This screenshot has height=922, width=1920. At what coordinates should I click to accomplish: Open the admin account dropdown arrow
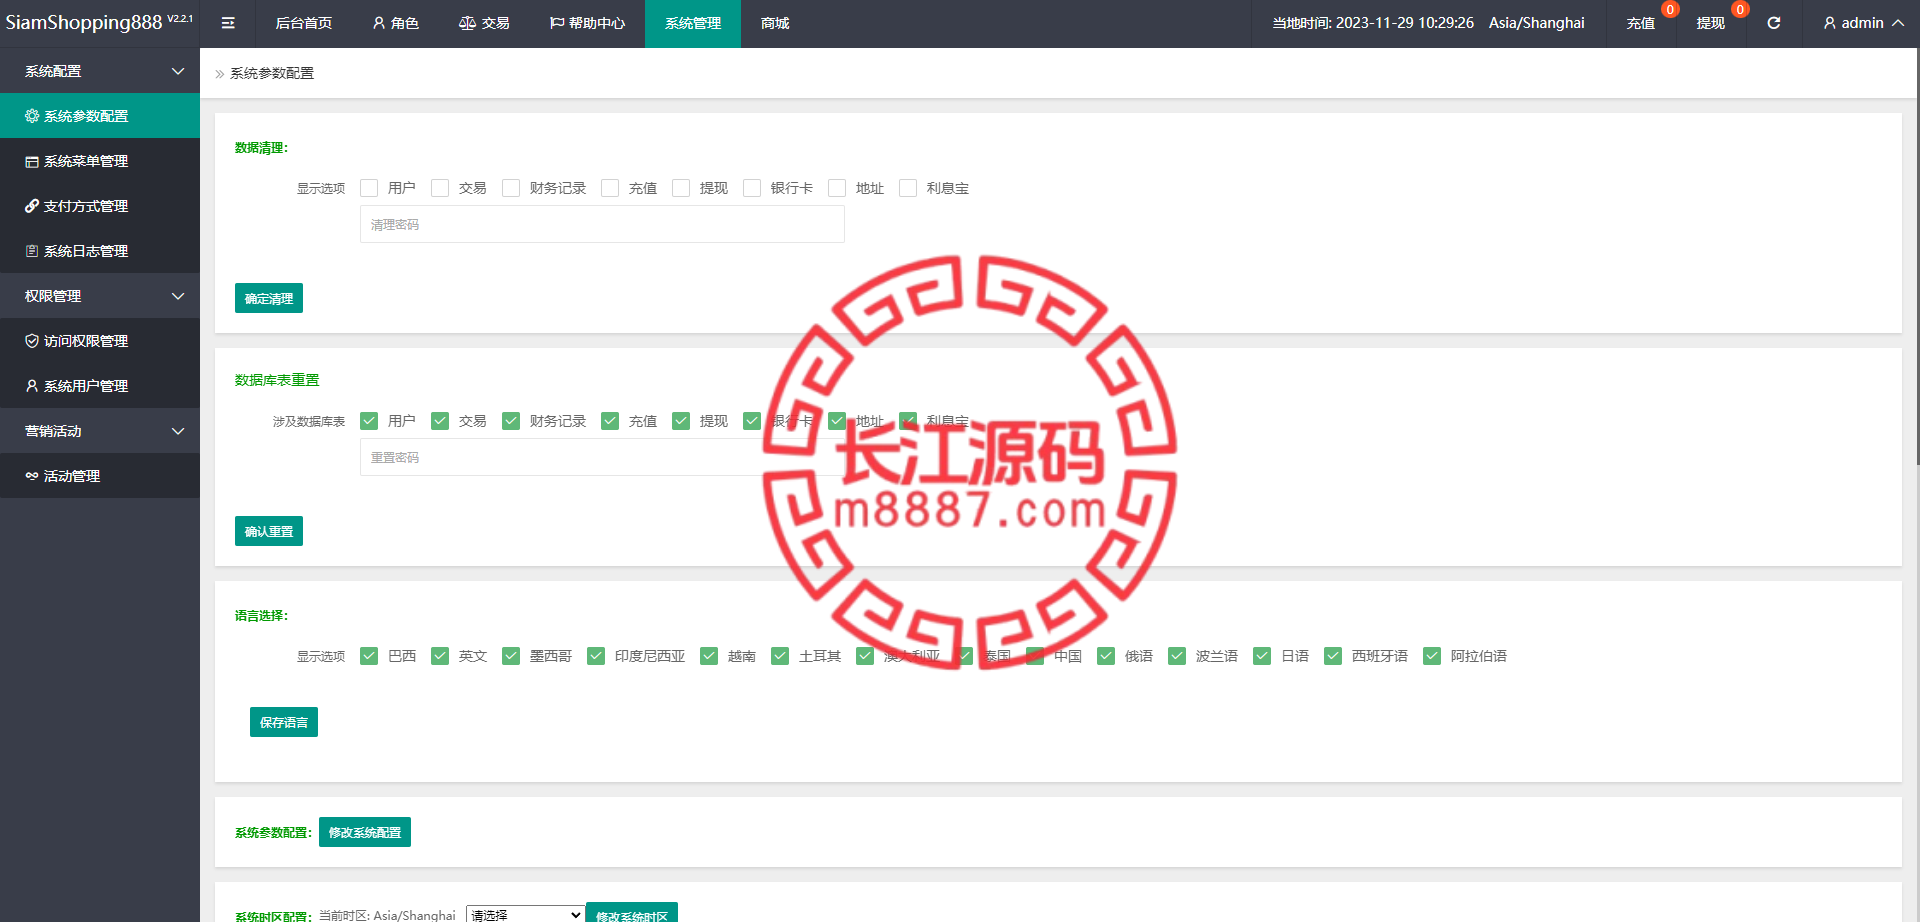1898,23
